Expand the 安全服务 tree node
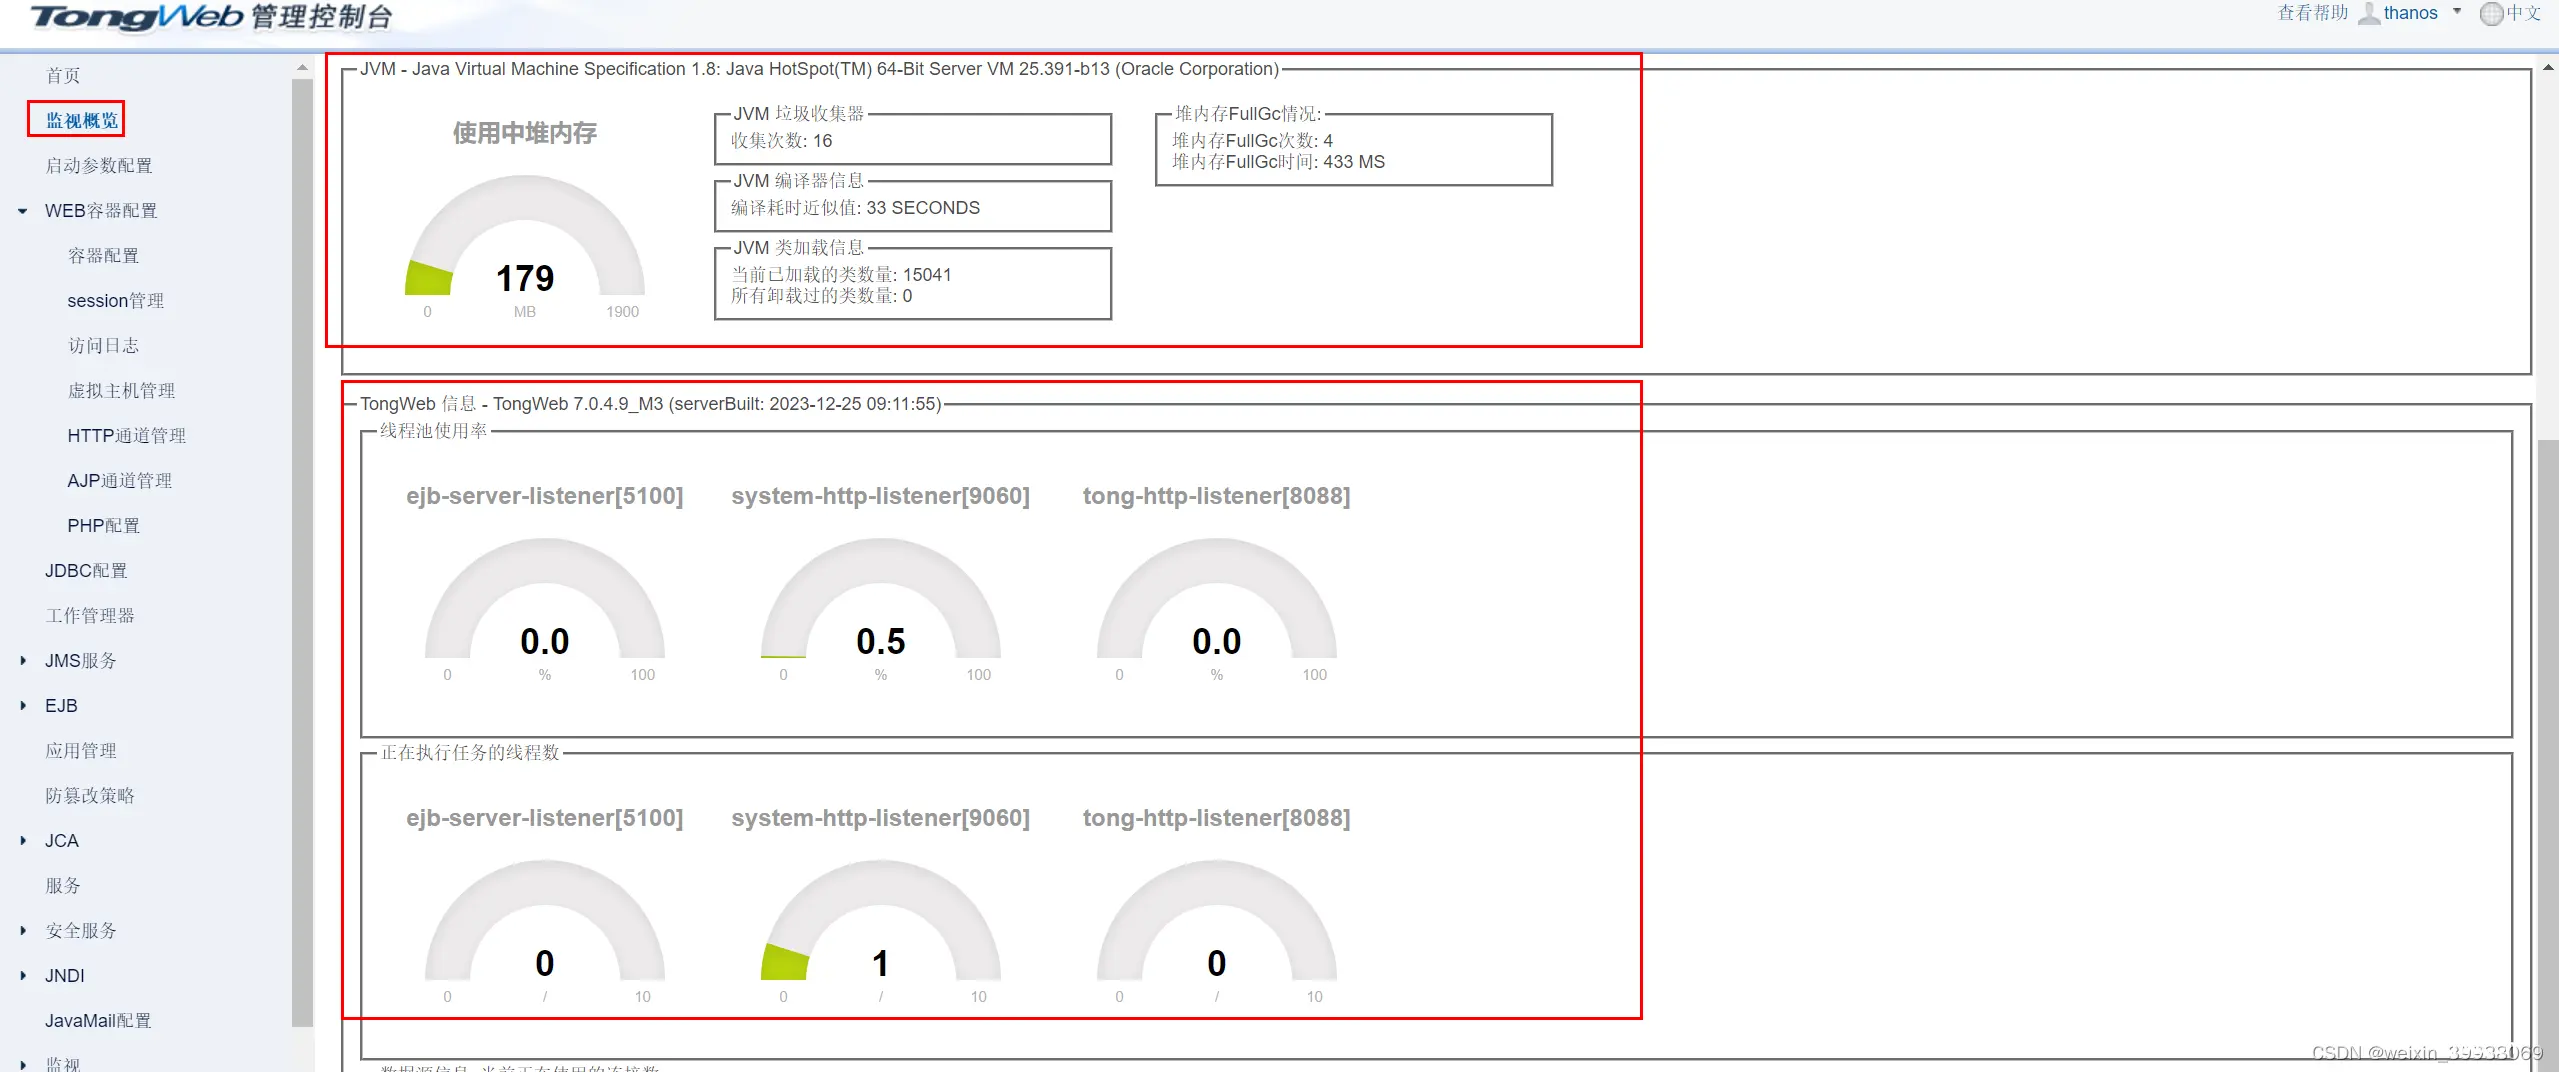 [x=22, y=931]
